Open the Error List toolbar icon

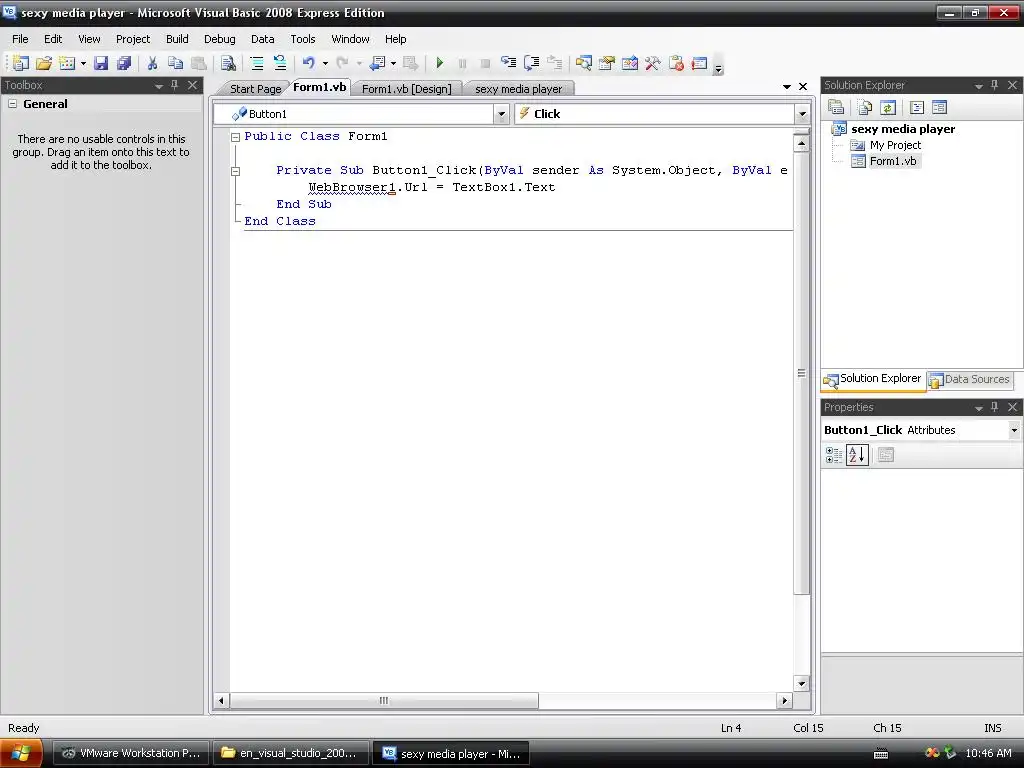[x=676, y=63]
